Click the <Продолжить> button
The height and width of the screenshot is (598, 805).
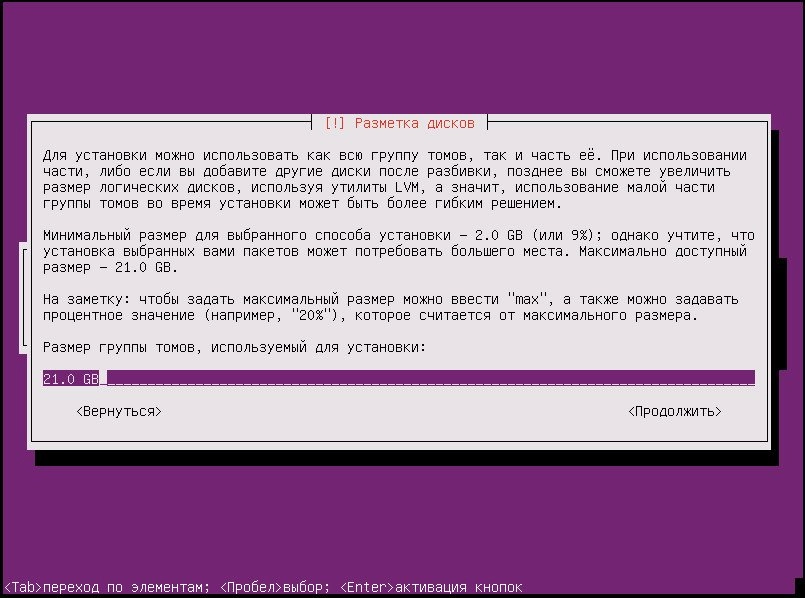point(674,411)
